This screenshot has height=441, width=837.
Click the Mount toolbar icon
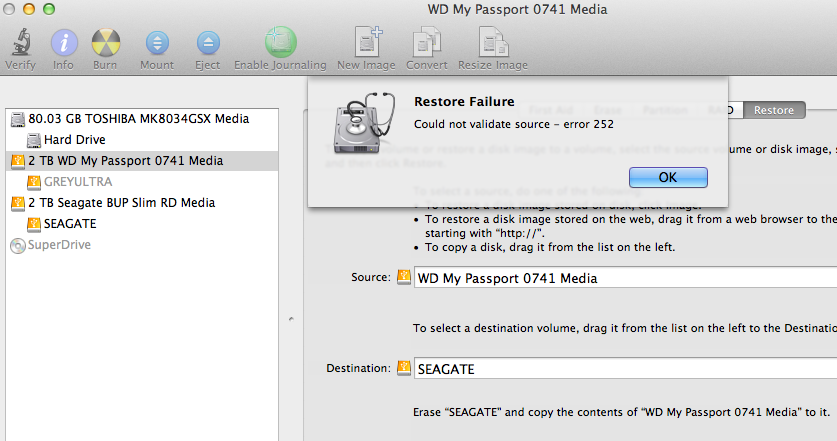point(157,43)
